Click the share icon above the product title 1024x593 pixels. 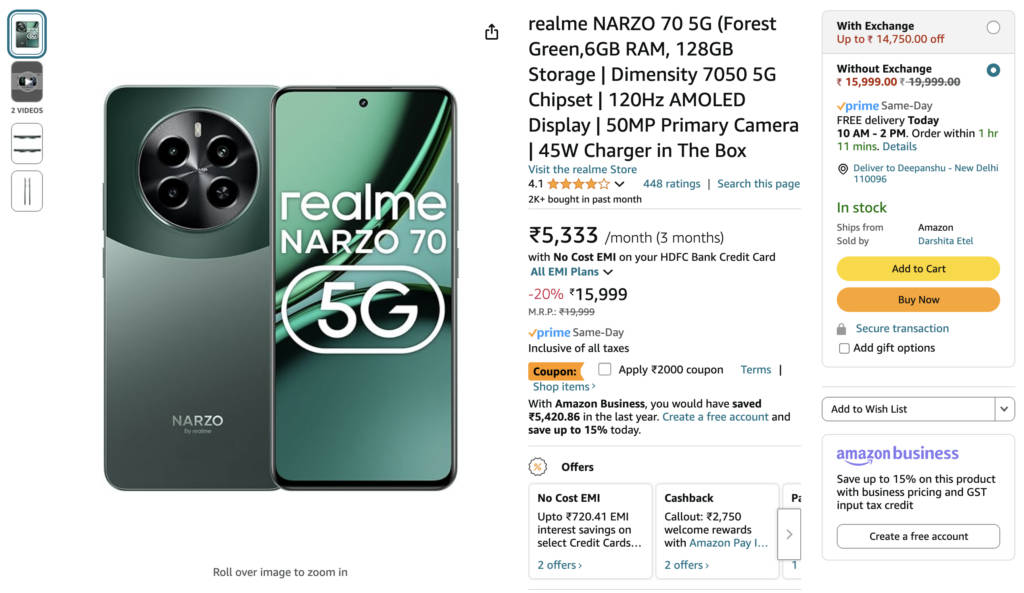tap(491, 31)
